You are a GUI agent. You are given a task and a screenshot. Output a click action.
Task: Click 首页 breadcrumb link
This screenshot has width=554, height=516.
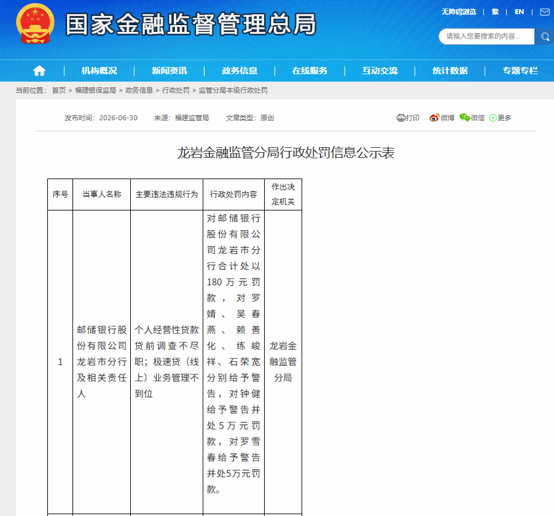pyautogui.click(x=59, y=90)
